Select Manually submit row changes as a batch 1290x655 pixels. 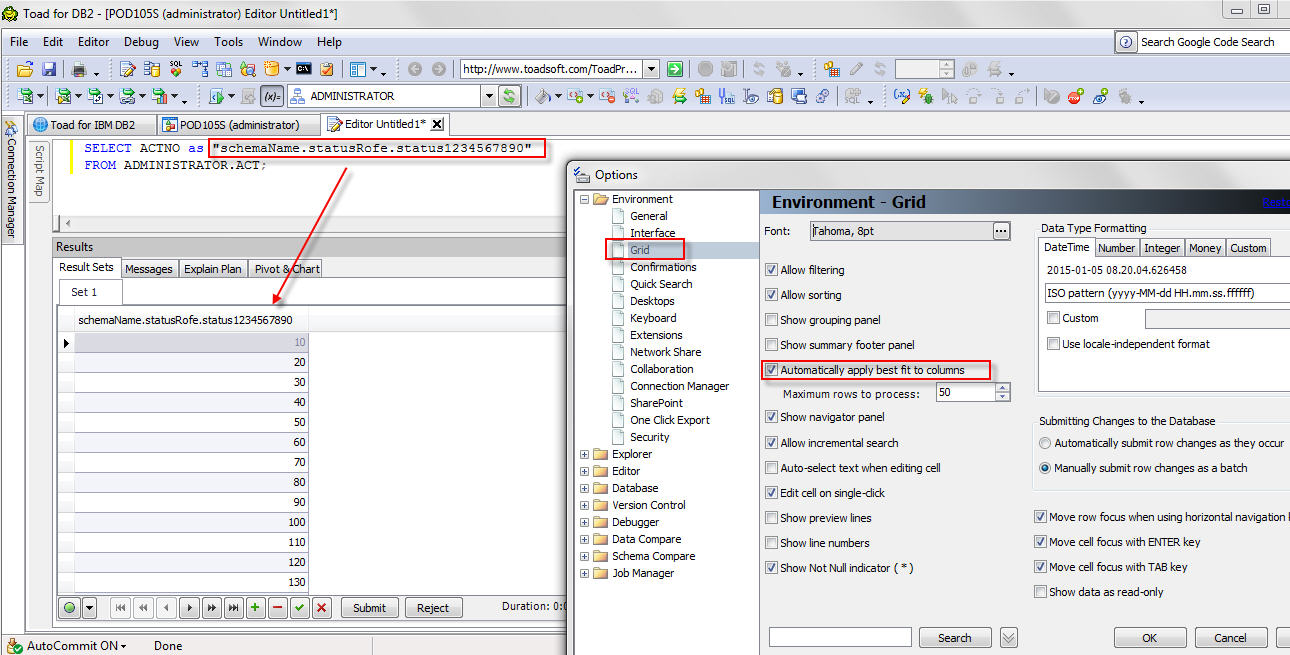tap(1045, 468)
